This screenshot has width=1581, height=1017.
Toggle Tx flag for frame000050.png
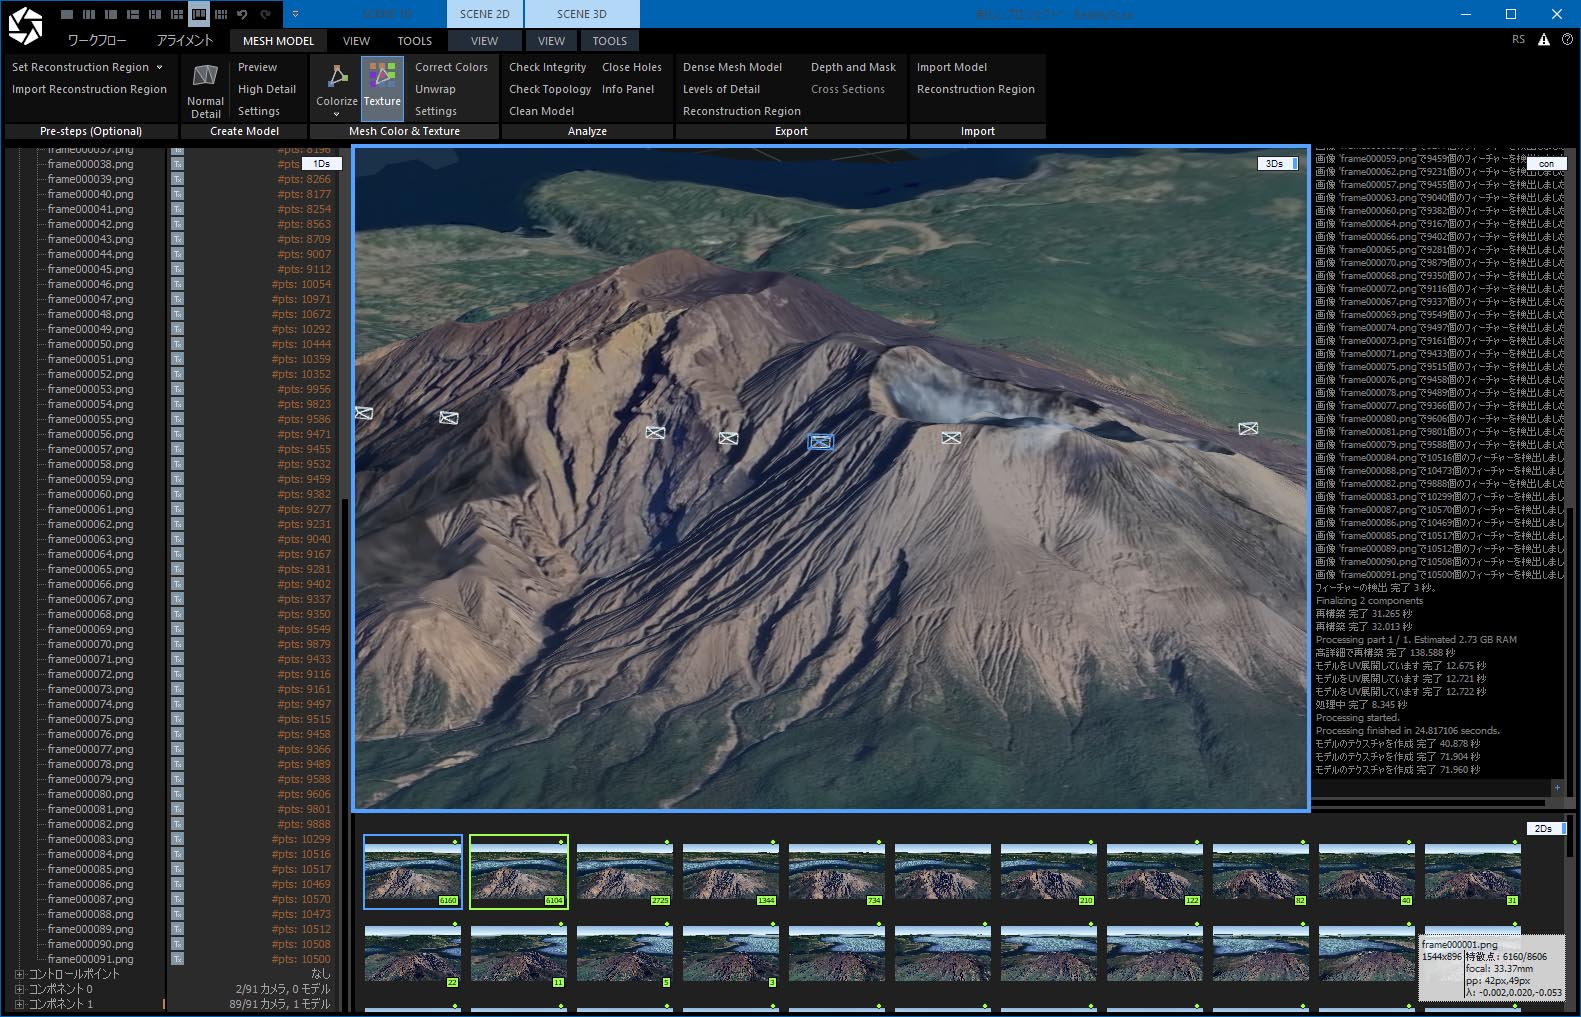[x=177, y=344]
